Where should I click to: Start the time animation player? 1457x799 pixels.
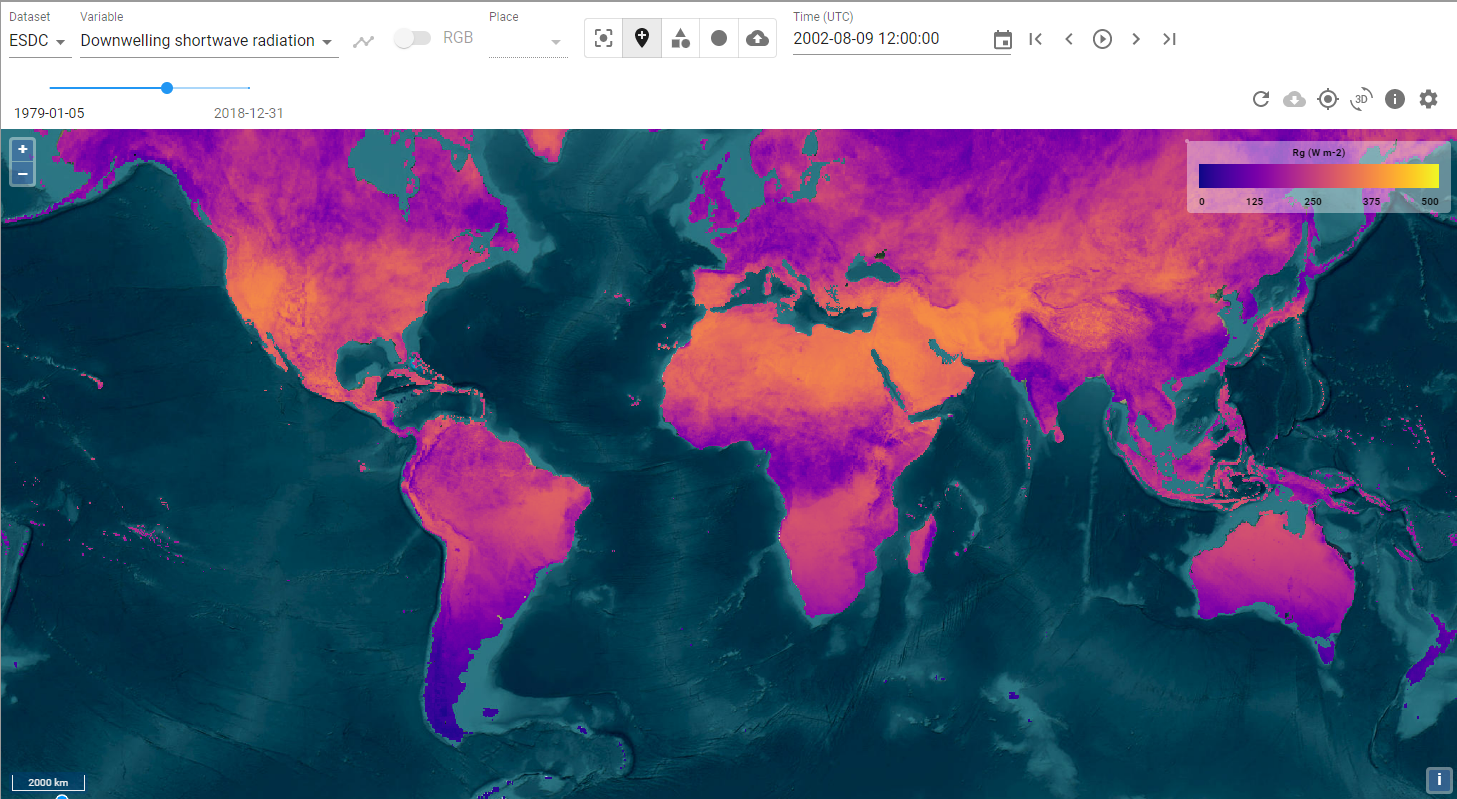(x=1102, y=39)
